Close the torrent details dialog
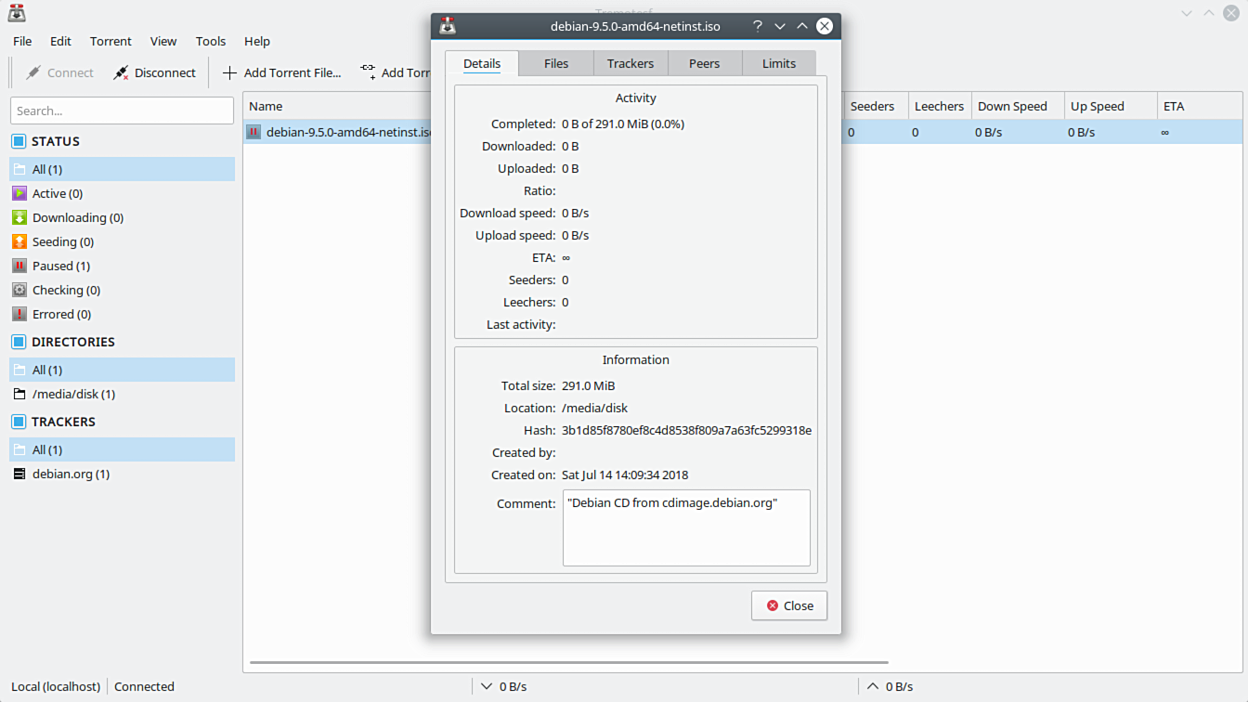Screen dimensions: 1248x702 (789, 605)
